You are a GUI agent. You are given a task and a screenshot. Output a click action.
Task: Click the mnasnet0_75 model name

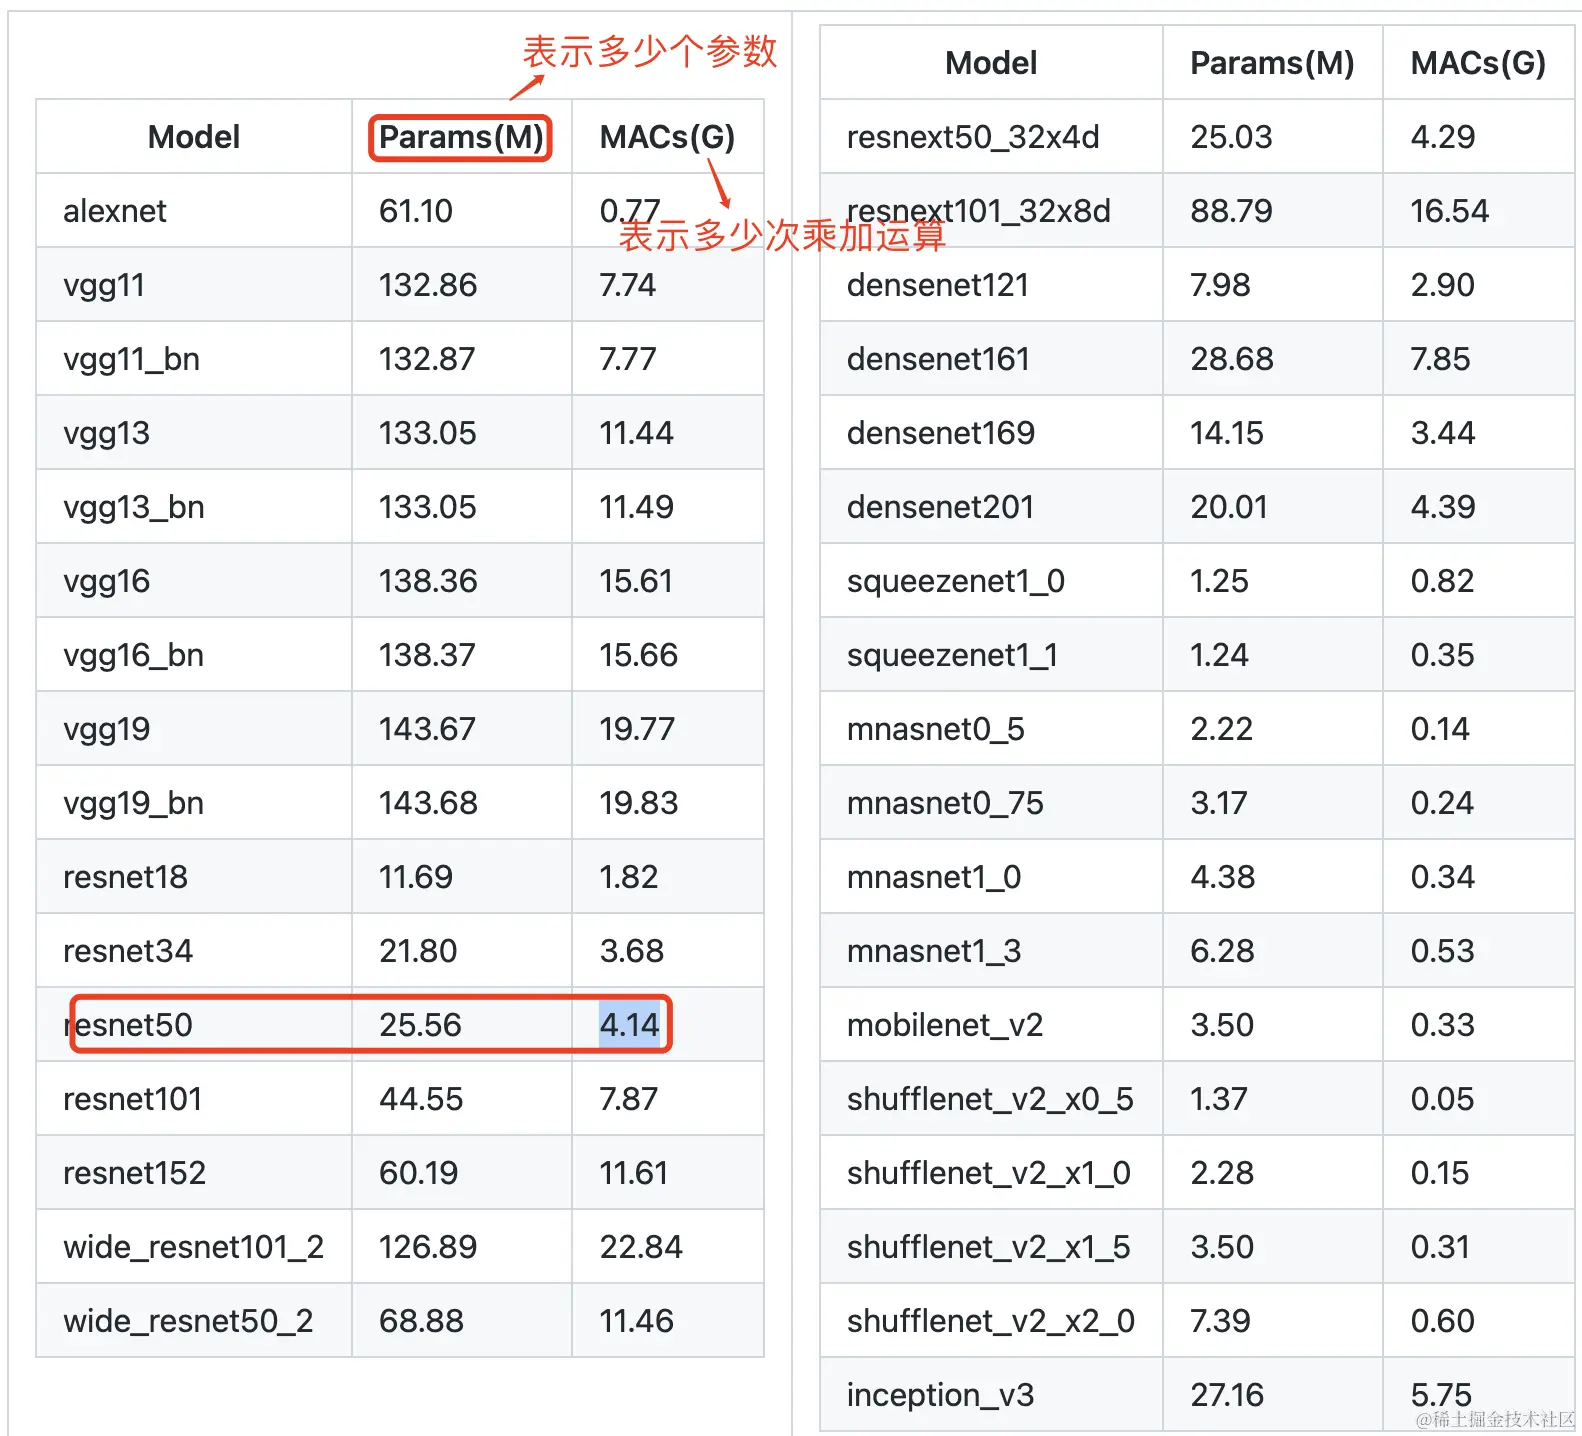tap(945, 804)
